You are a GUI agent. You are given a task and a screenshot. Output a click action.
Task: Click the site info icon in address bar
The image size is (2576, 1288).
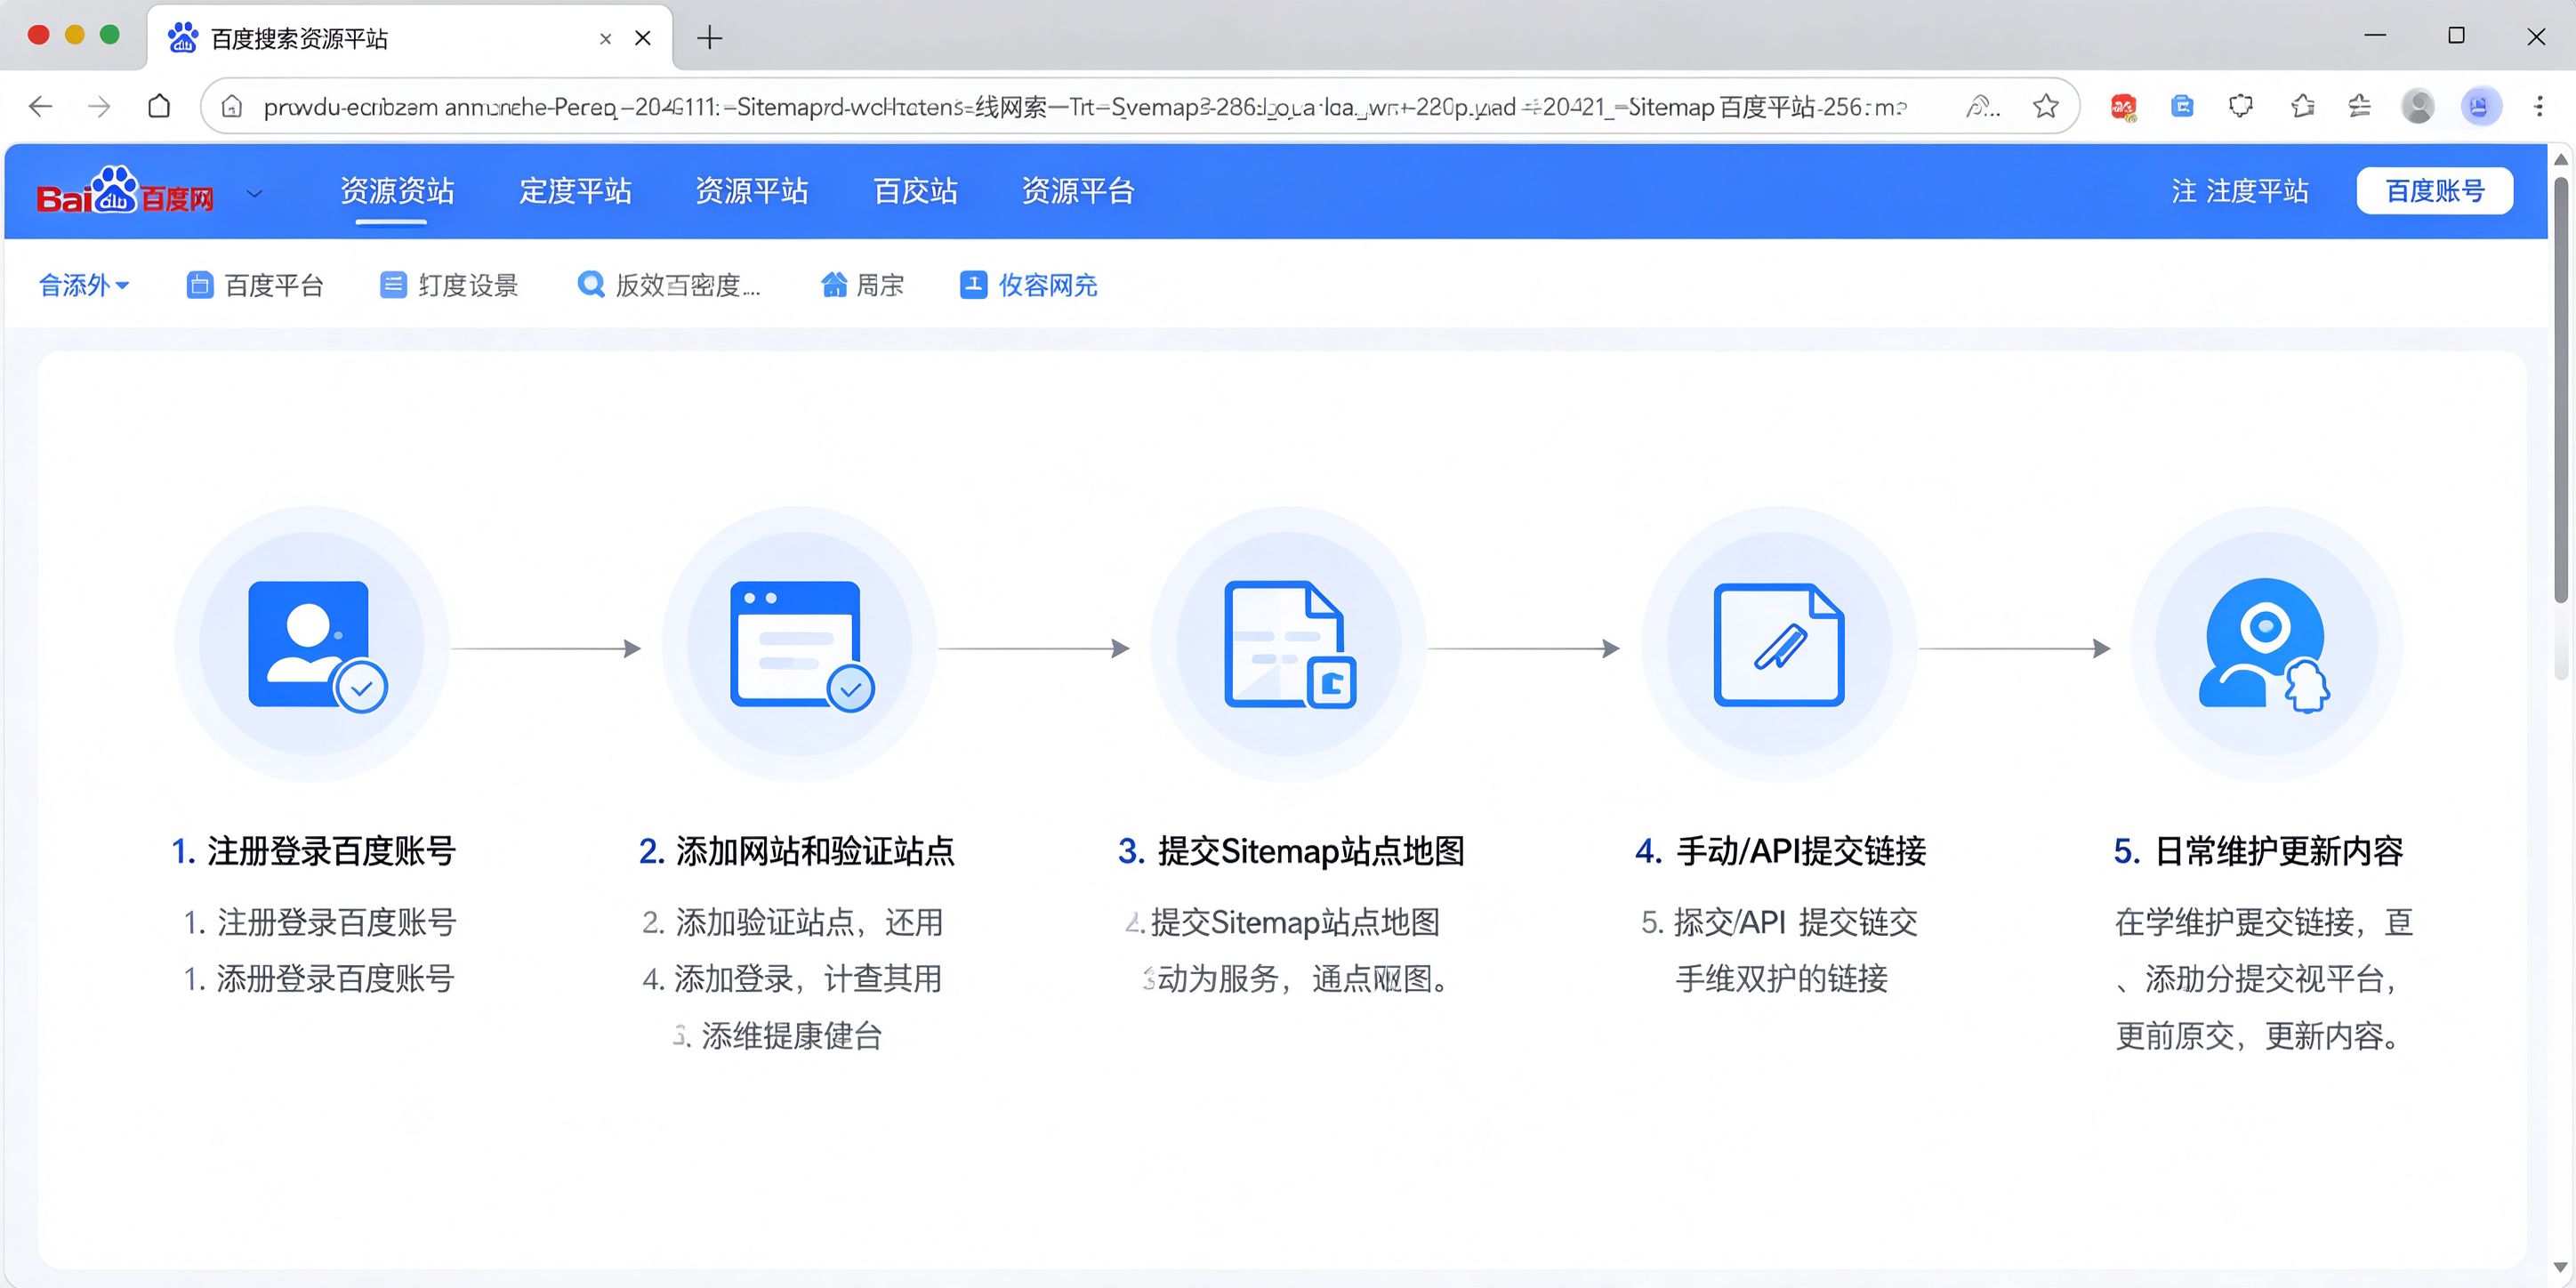tap(231, 106)
